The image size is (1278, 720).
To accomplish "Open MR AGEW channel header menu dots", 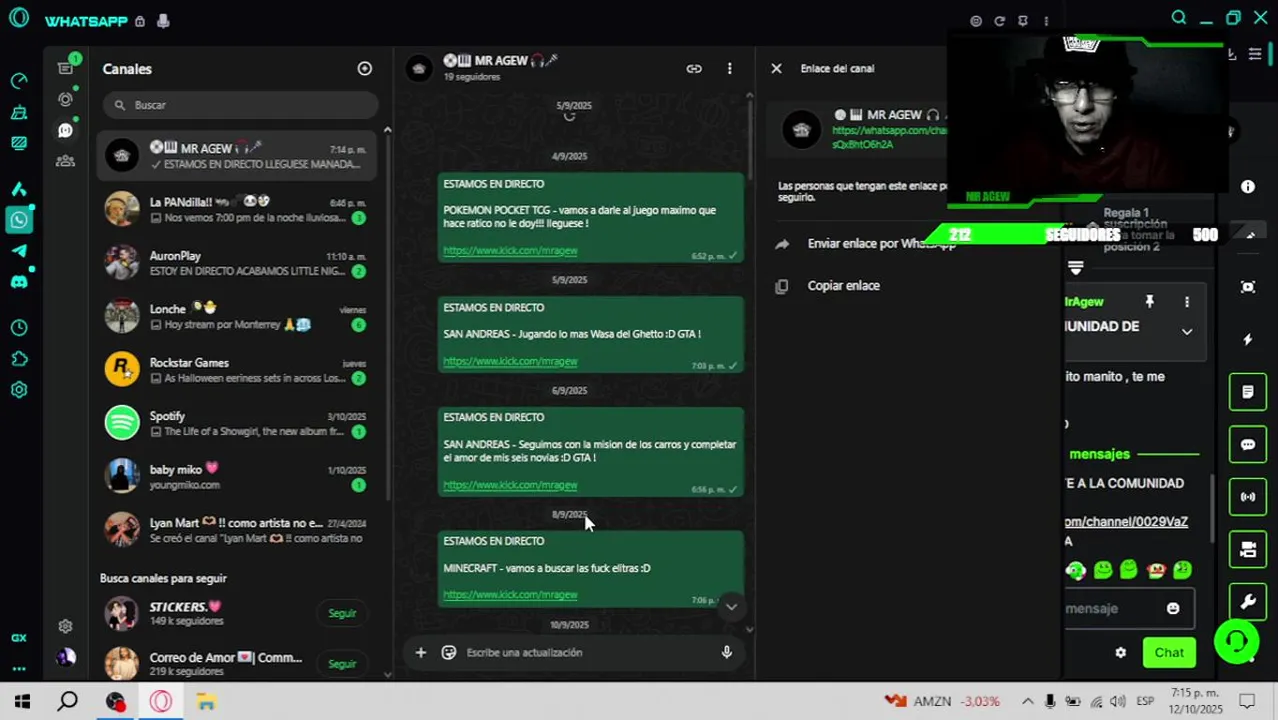I will 729,69.
